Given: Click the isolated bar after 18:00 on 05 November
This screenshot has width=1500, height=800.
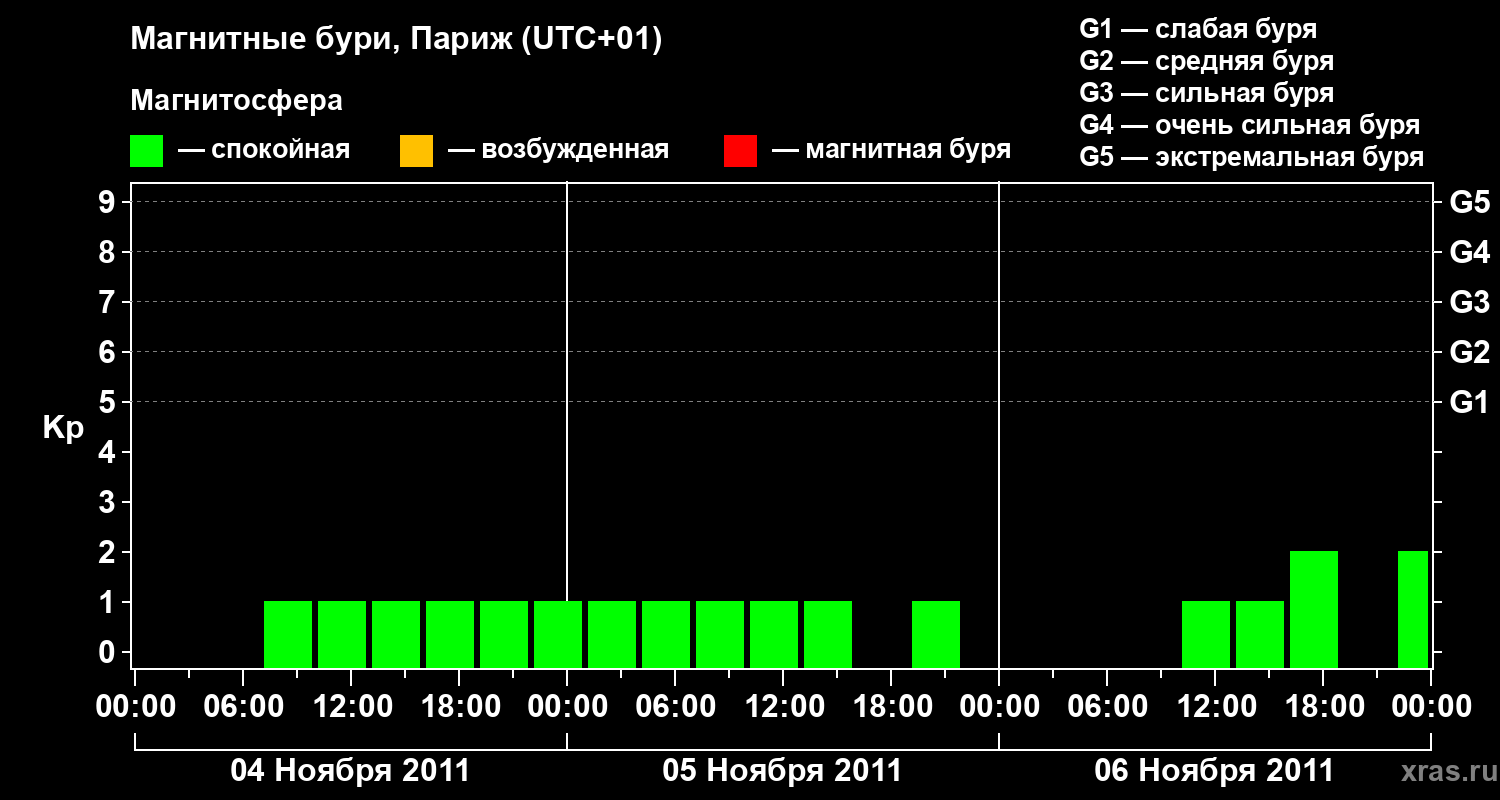Looking at the screenshot, I should pyautogui.click(x=936, y=634).
